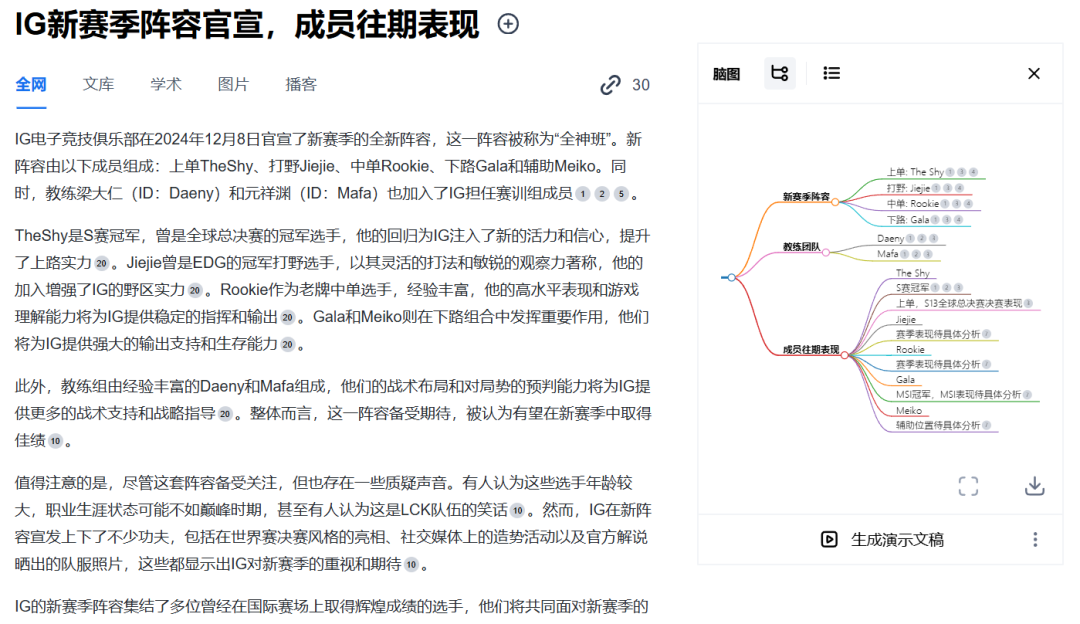Click the 打野: Jiejie node
Viewport: 1080px width, 624px height.
coord(908,188)
